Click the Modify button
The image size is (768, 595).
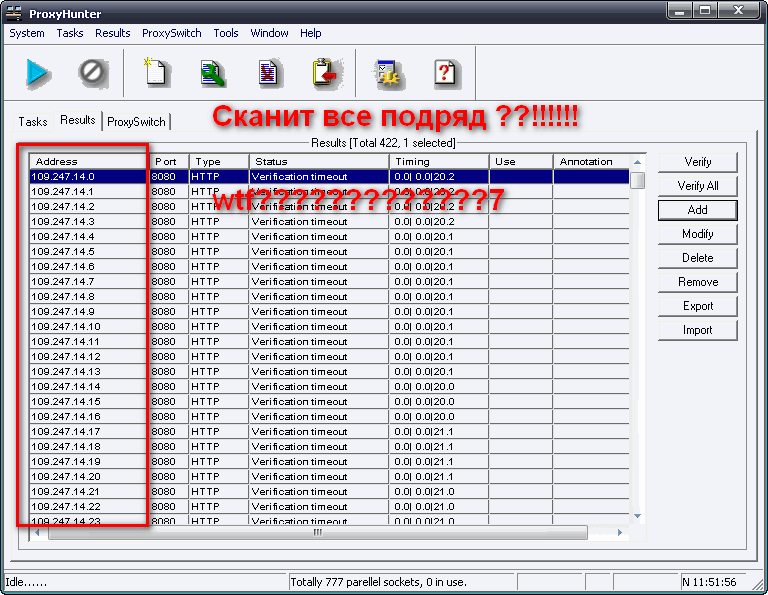point(697,234)
